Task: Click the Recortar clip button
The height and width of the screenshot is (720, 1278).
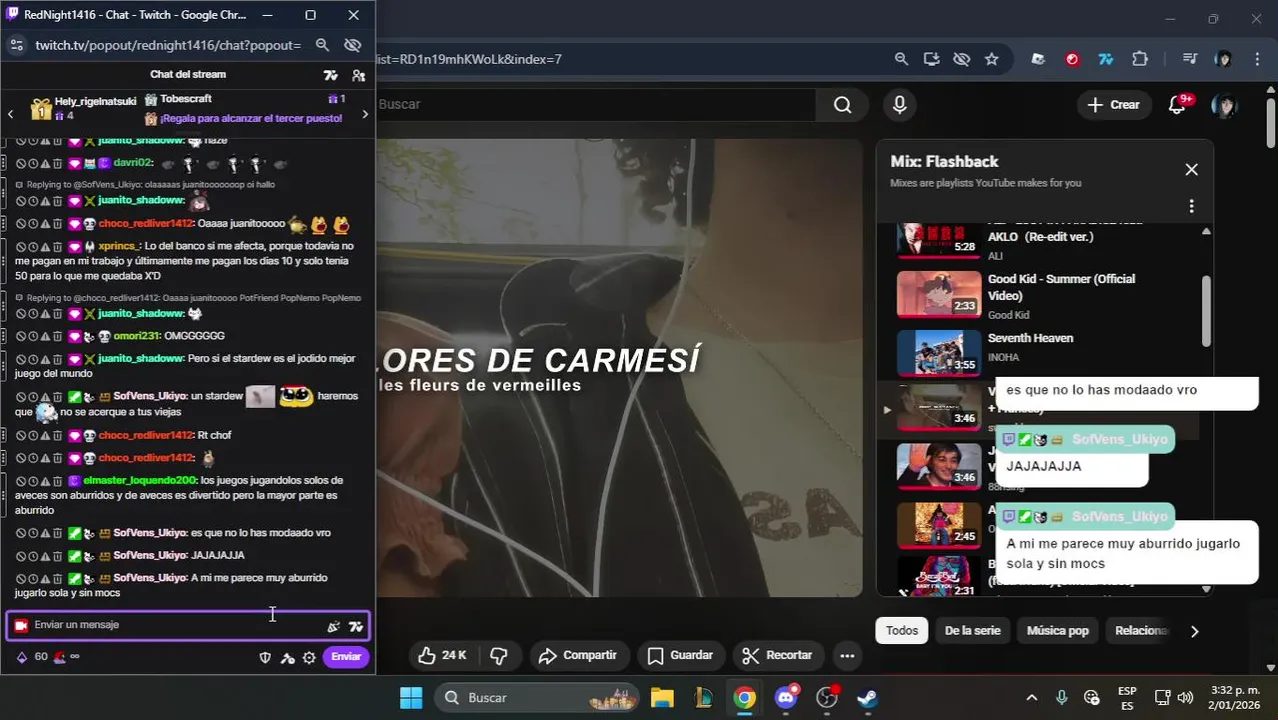Action: 778,655
